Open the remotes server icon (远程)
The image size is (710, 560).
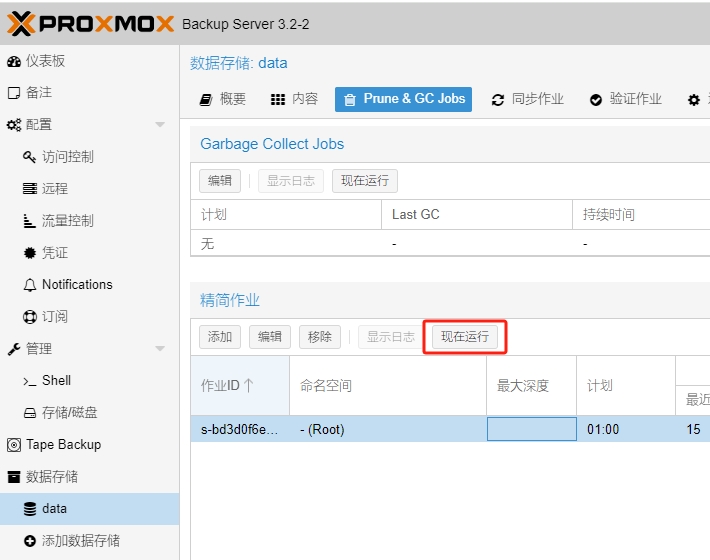tap(30, 189)
